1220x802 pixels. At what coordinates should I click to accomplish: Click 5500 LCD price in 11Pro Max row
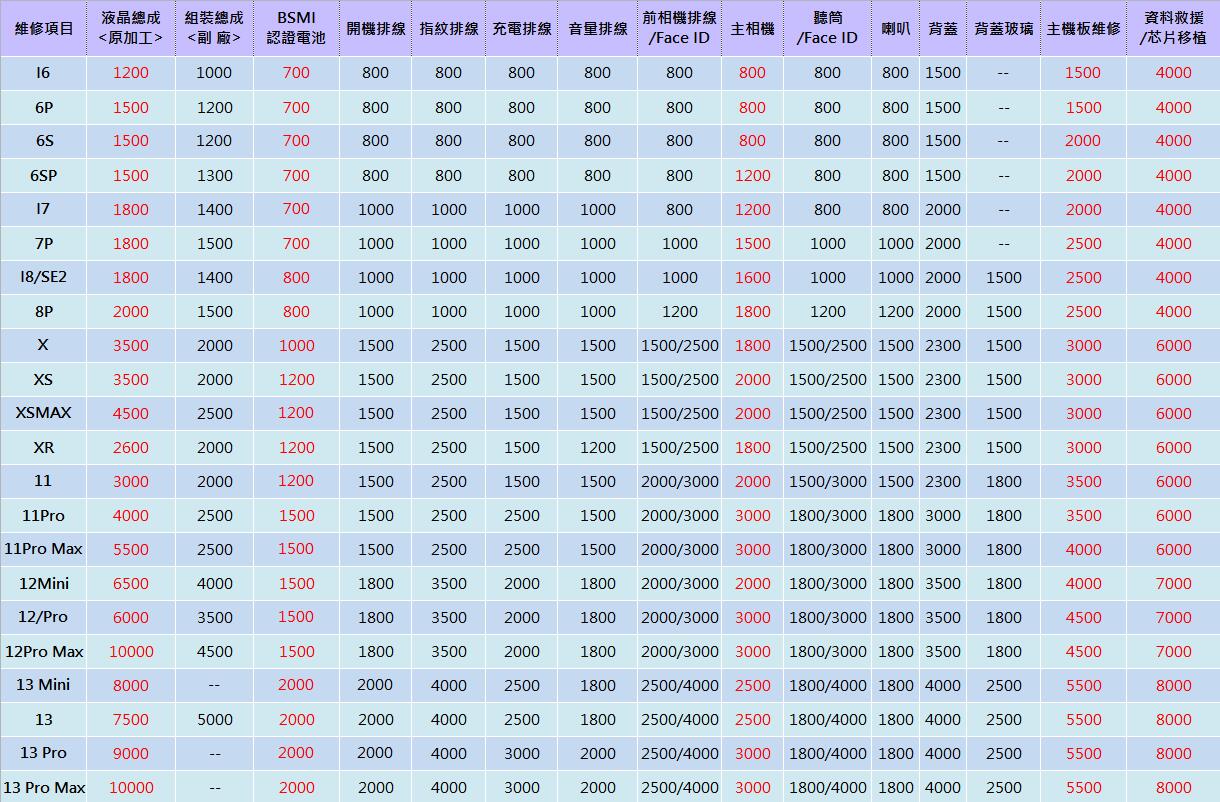(131, 550)
